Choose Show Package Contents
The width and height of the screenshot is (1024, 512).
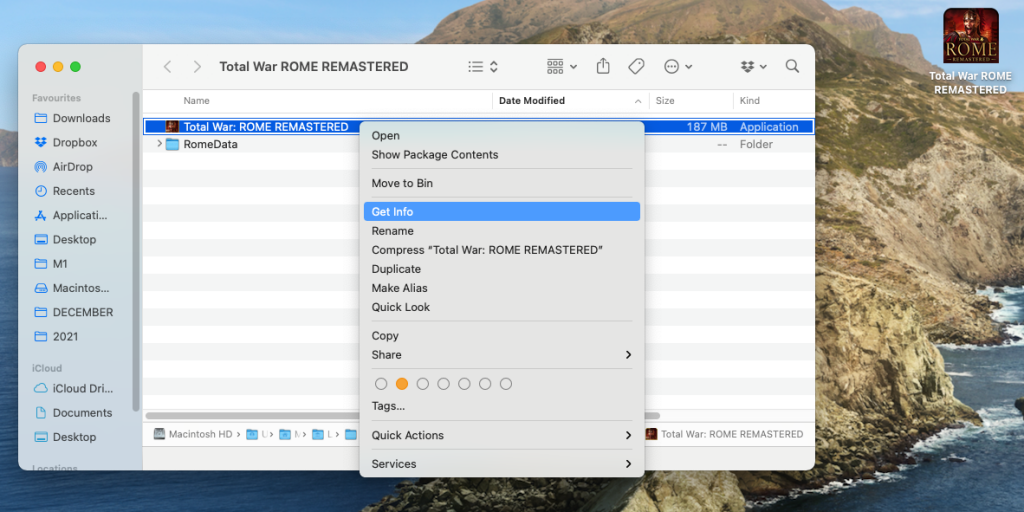coord(502,155)
